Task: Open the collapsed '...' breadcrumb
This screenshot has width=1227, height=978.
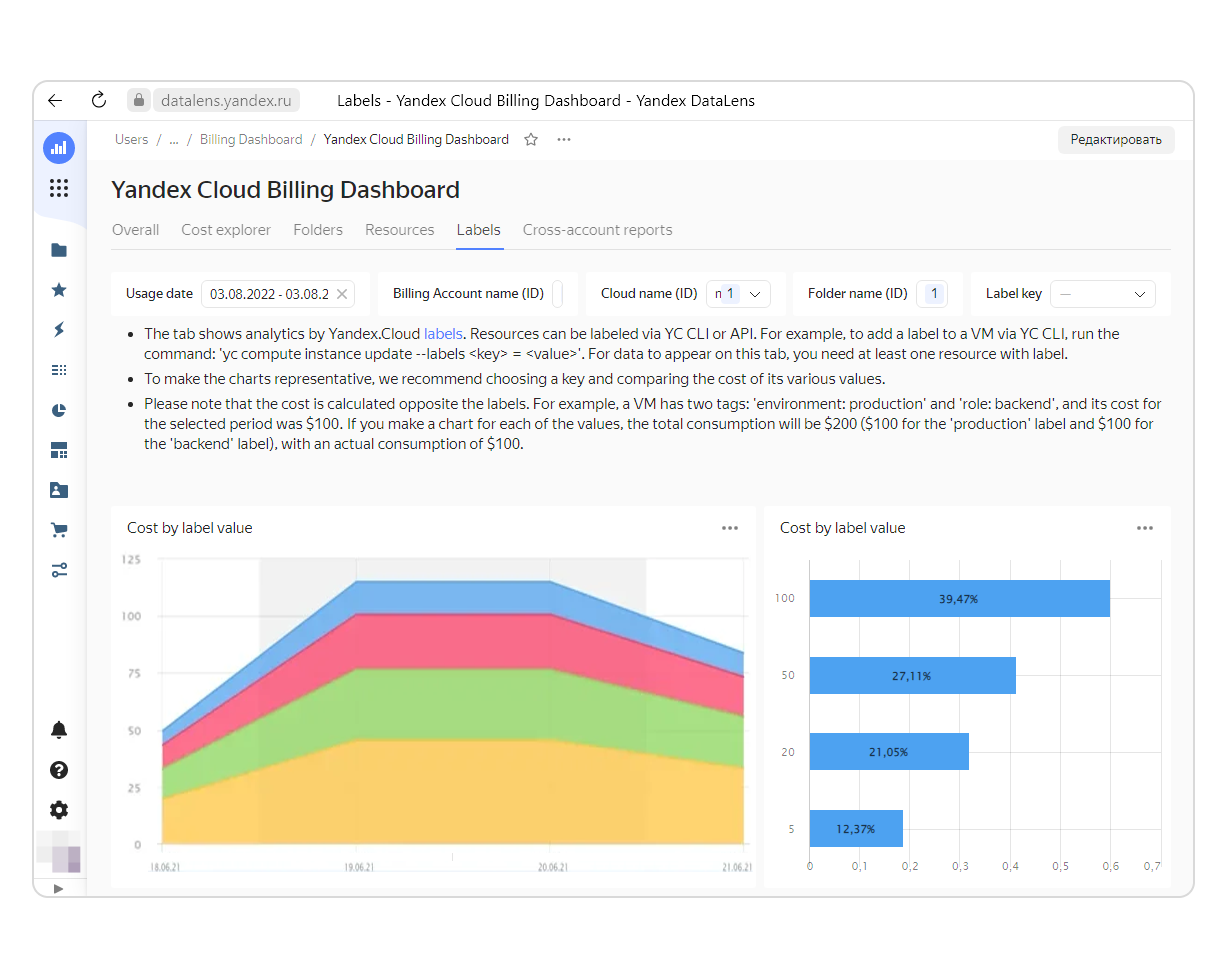Action: (x=174, y=140)
